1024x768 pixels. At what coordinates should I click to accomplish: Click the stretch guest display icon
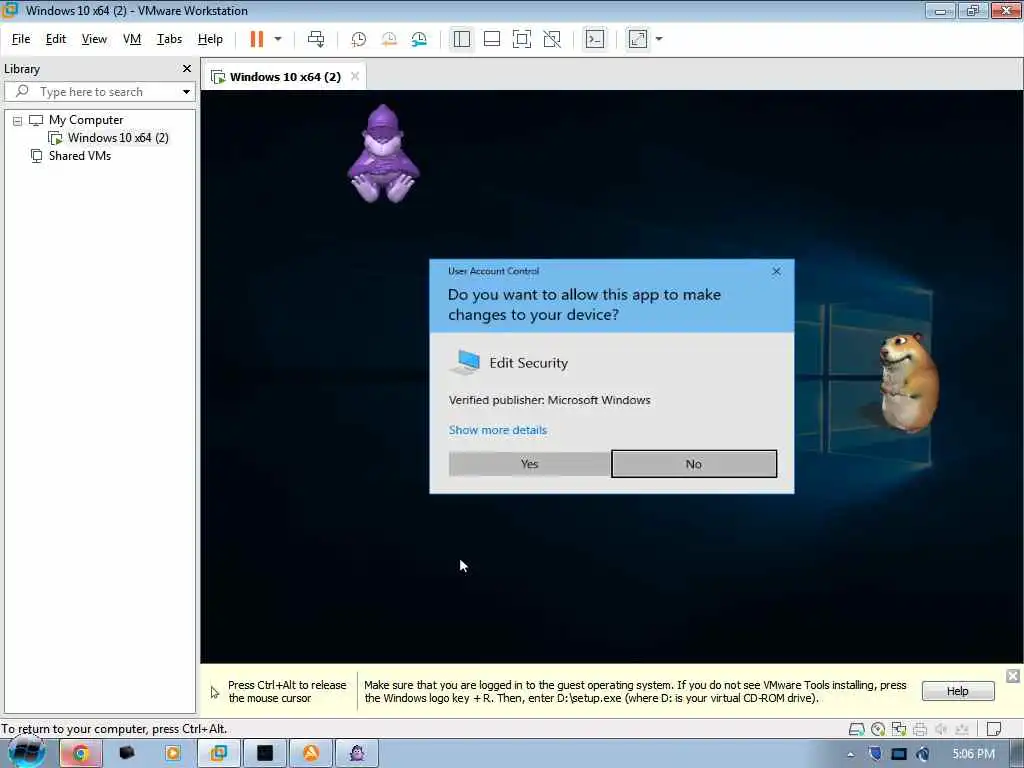click(x=637, y=39)
